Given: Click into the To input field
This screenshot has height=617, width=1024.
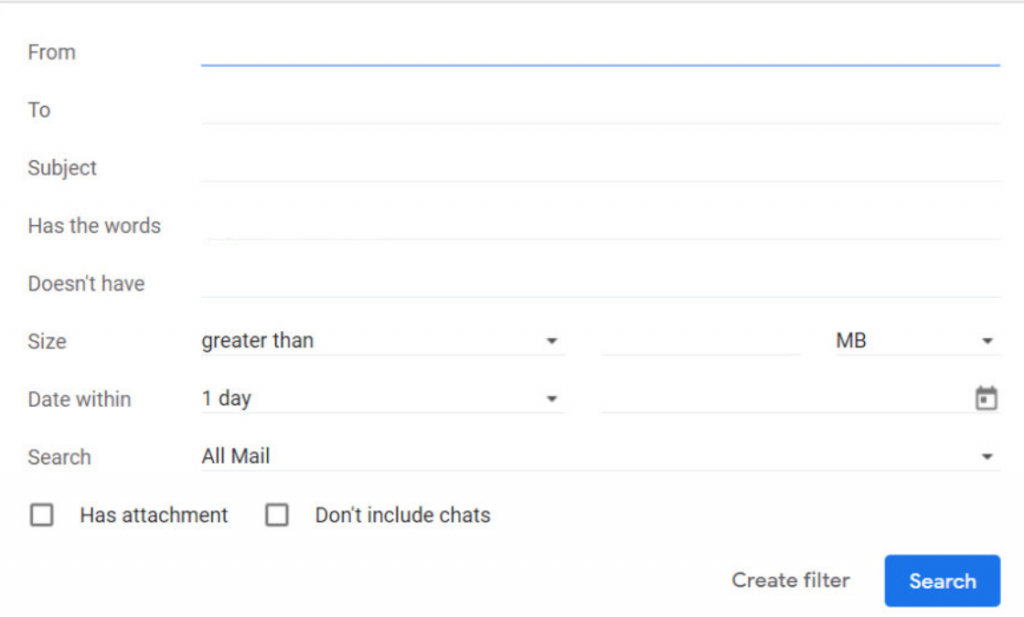Looking at the screenshot, I should click(600, 109).
